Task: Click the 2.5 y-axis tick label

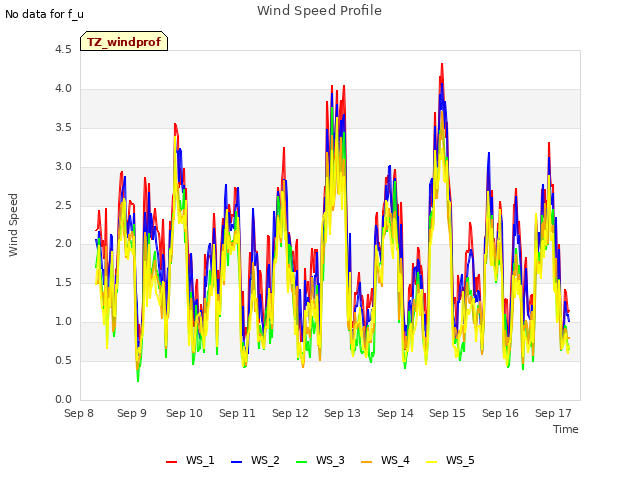Action: (x=63, y=205)
